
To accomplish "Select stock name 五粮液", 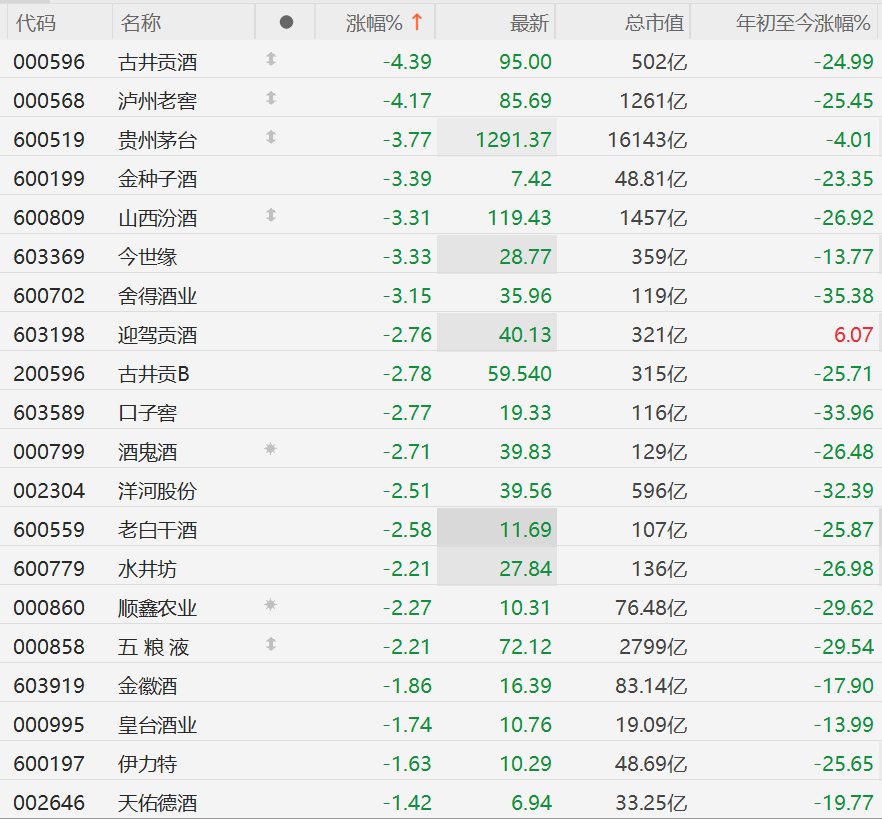I will (x=154, y=647).
